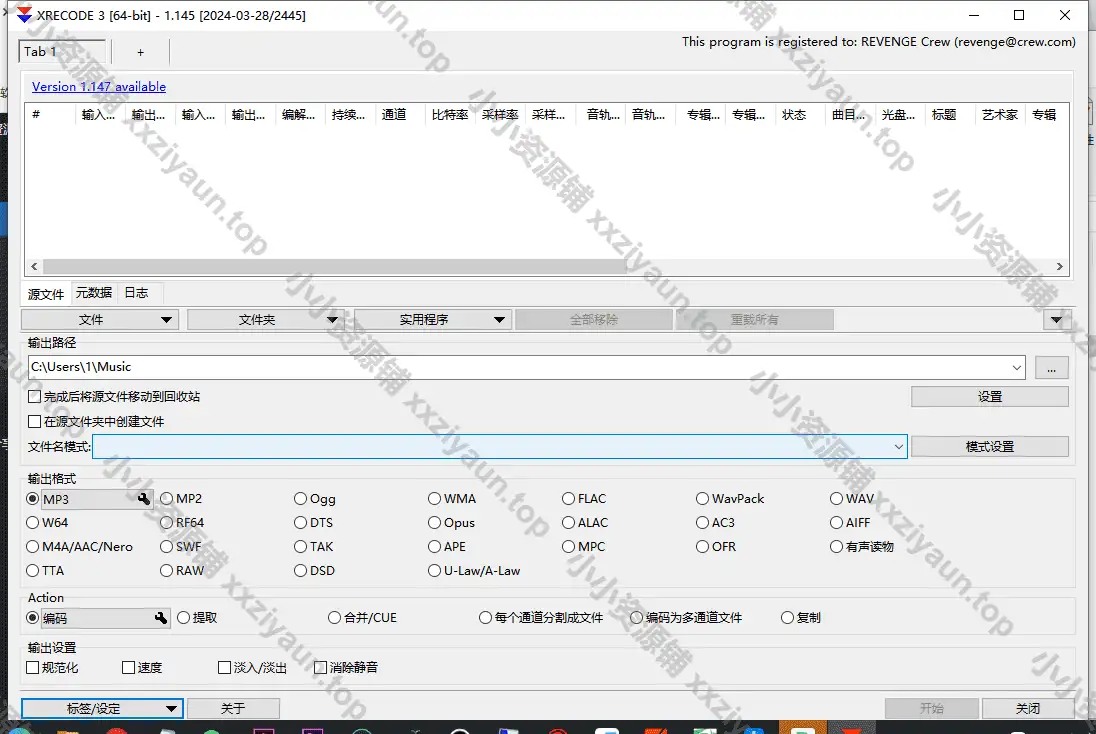
Task: Select the FLAC output format
Action: [x=569, y=499]
